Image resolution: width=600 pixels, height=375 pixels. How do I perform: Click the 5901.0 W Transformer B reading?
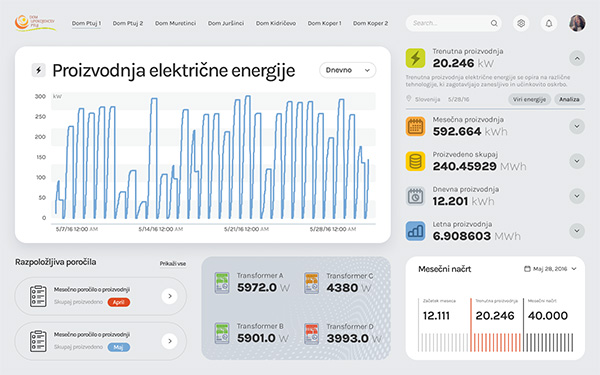[x=262, y=338]
